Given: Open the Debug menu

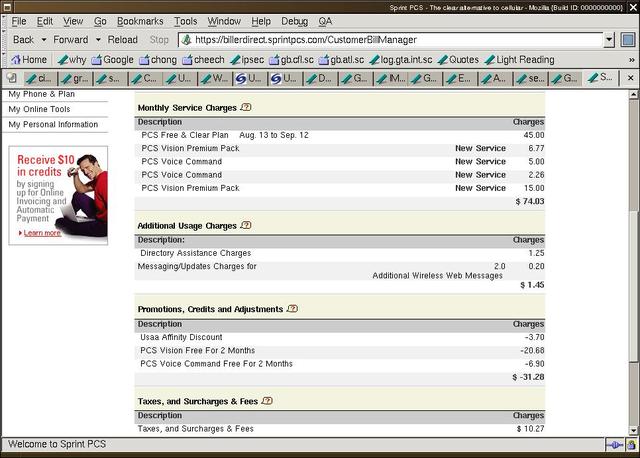Looking at the screenshot, I should [294, 21].
